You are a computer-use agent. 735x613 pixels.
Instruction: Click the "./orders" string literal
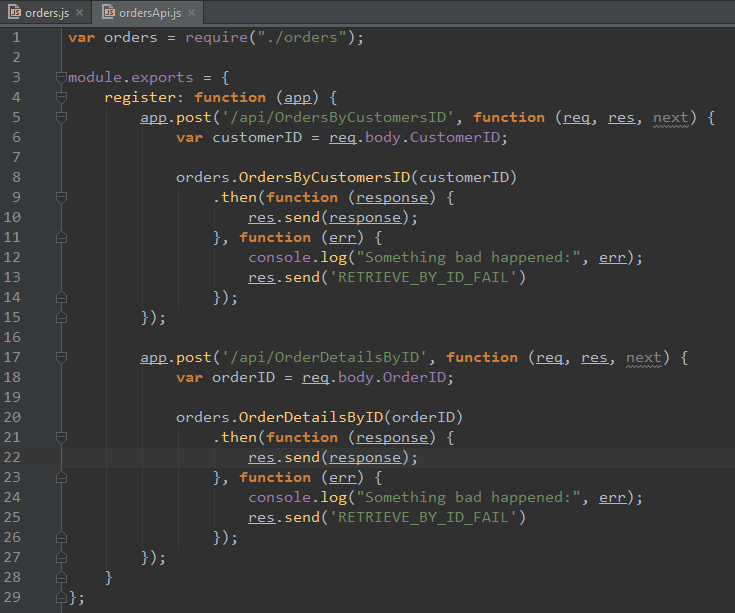tap(302, 37)
